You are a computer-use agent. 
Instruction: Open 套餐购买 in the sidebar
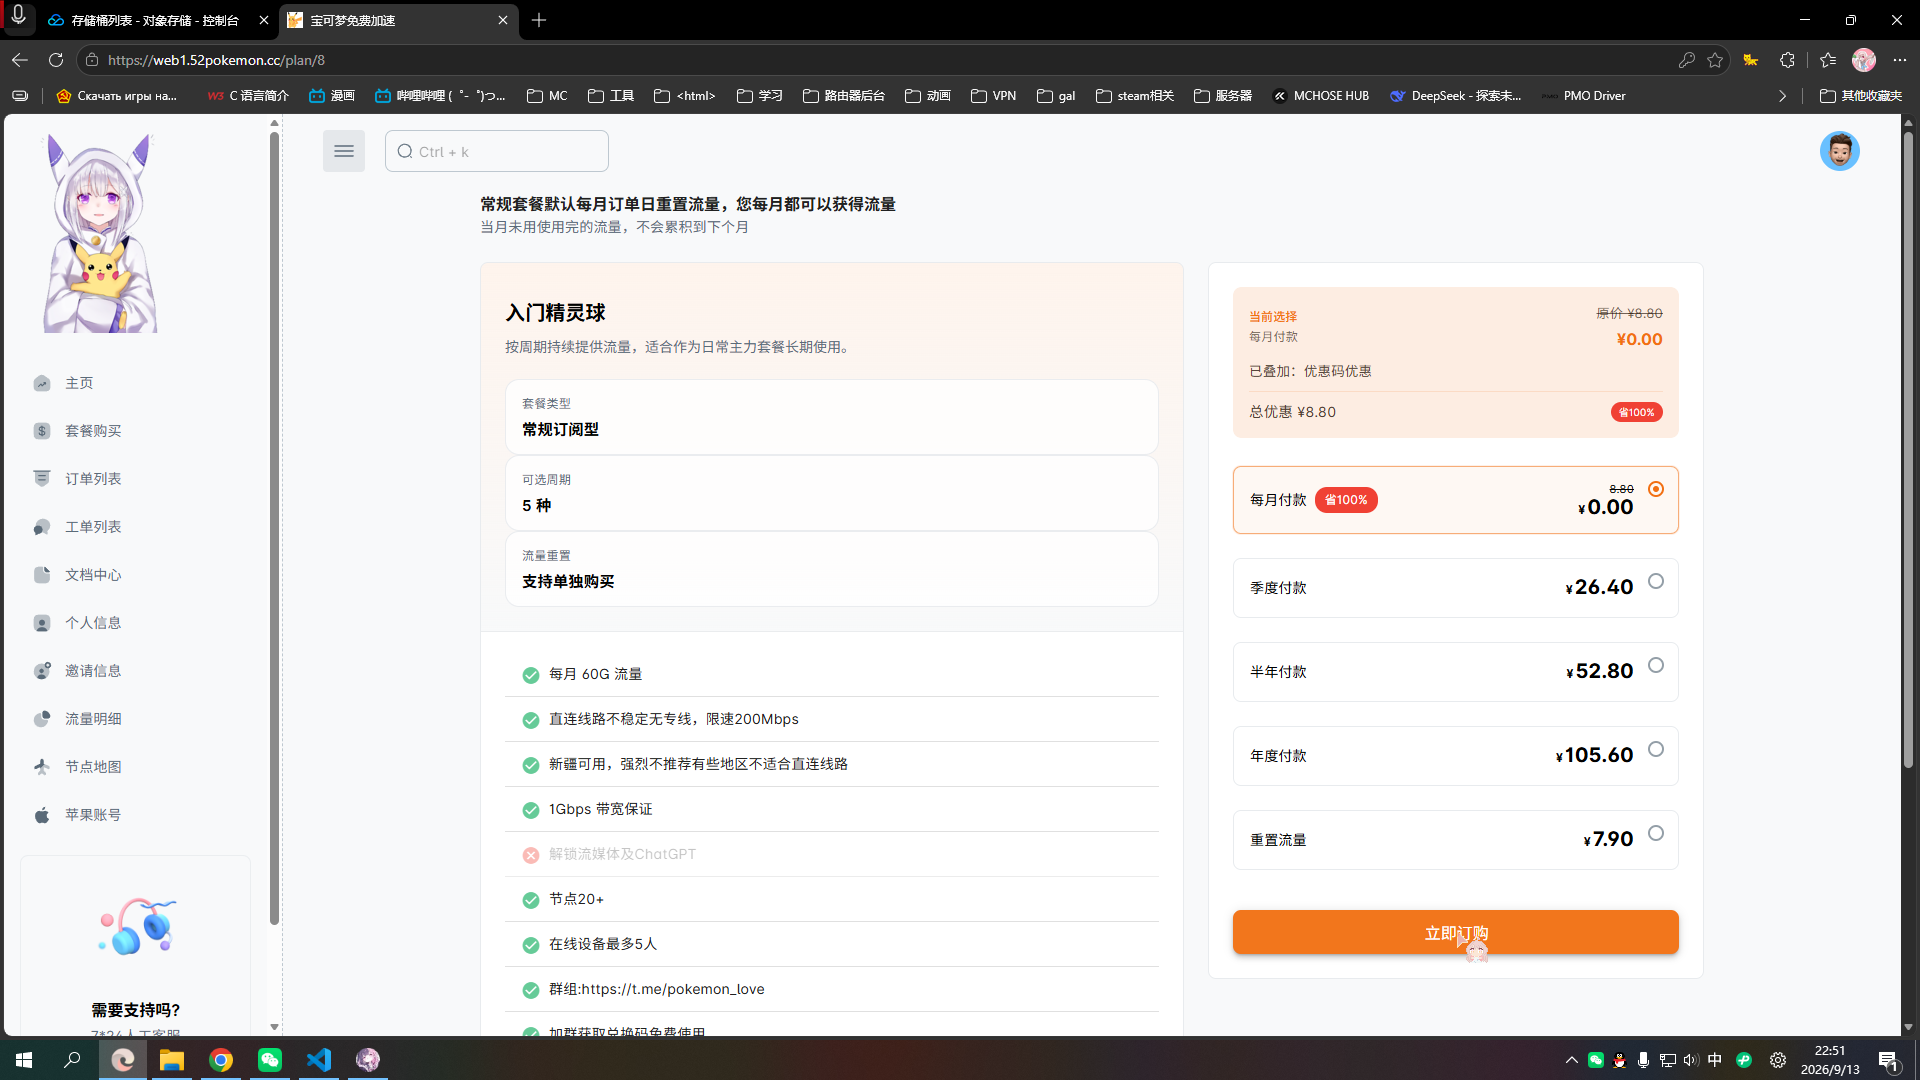click(93, 431)
